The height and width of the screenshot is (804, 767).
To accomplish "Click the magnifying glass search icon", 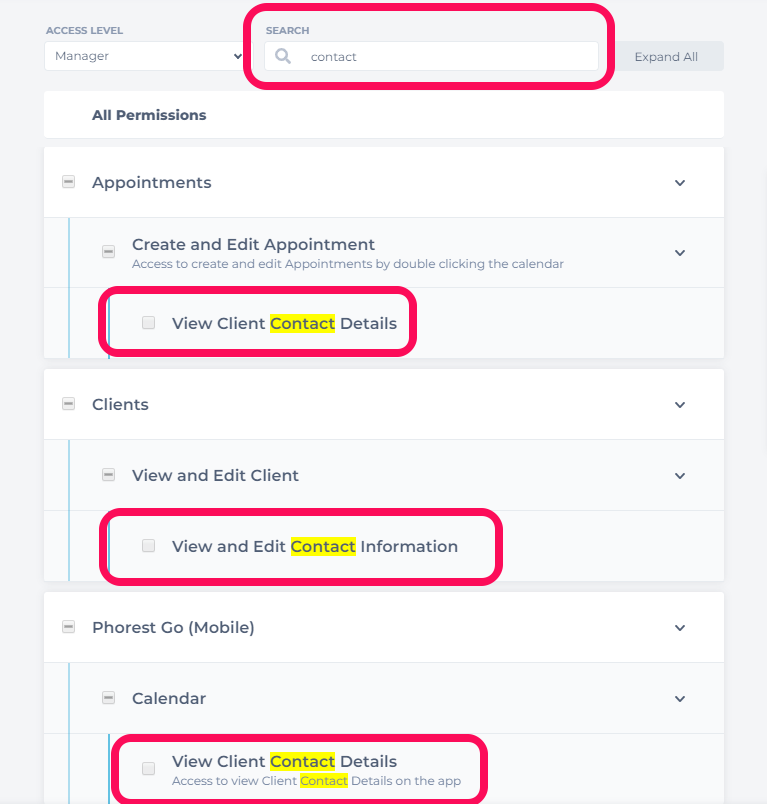I will coord(283,57).
